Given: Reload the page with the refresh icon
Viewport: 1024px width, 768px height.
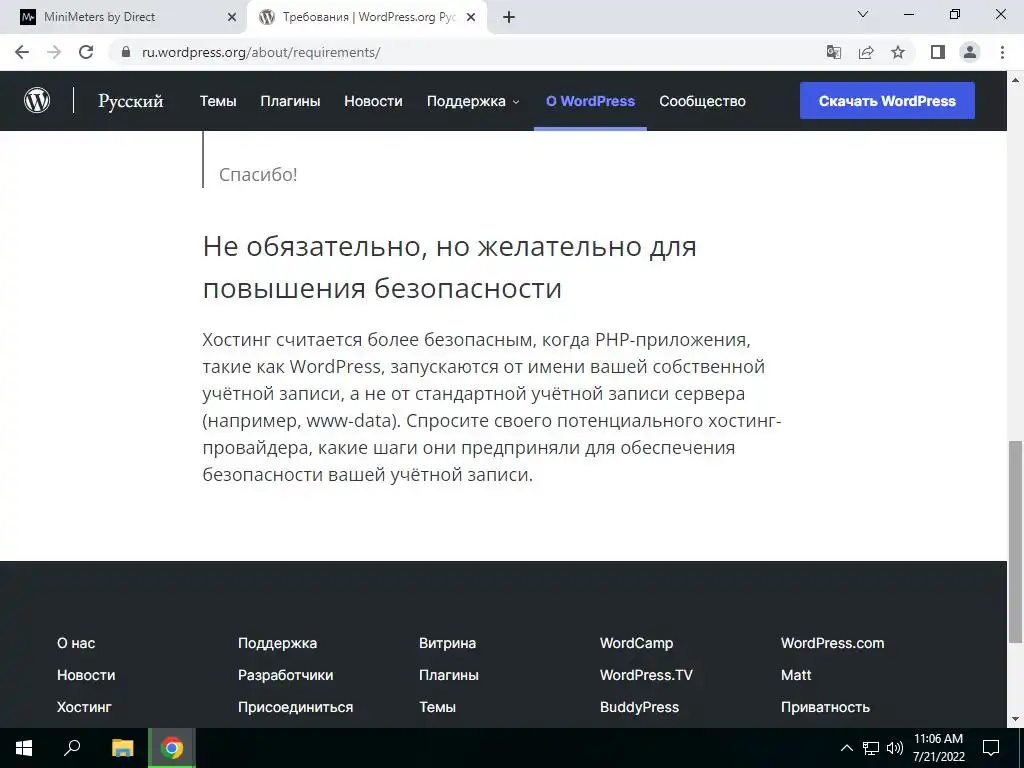Looking at the screenshot, I should click(x=86, y=52).
